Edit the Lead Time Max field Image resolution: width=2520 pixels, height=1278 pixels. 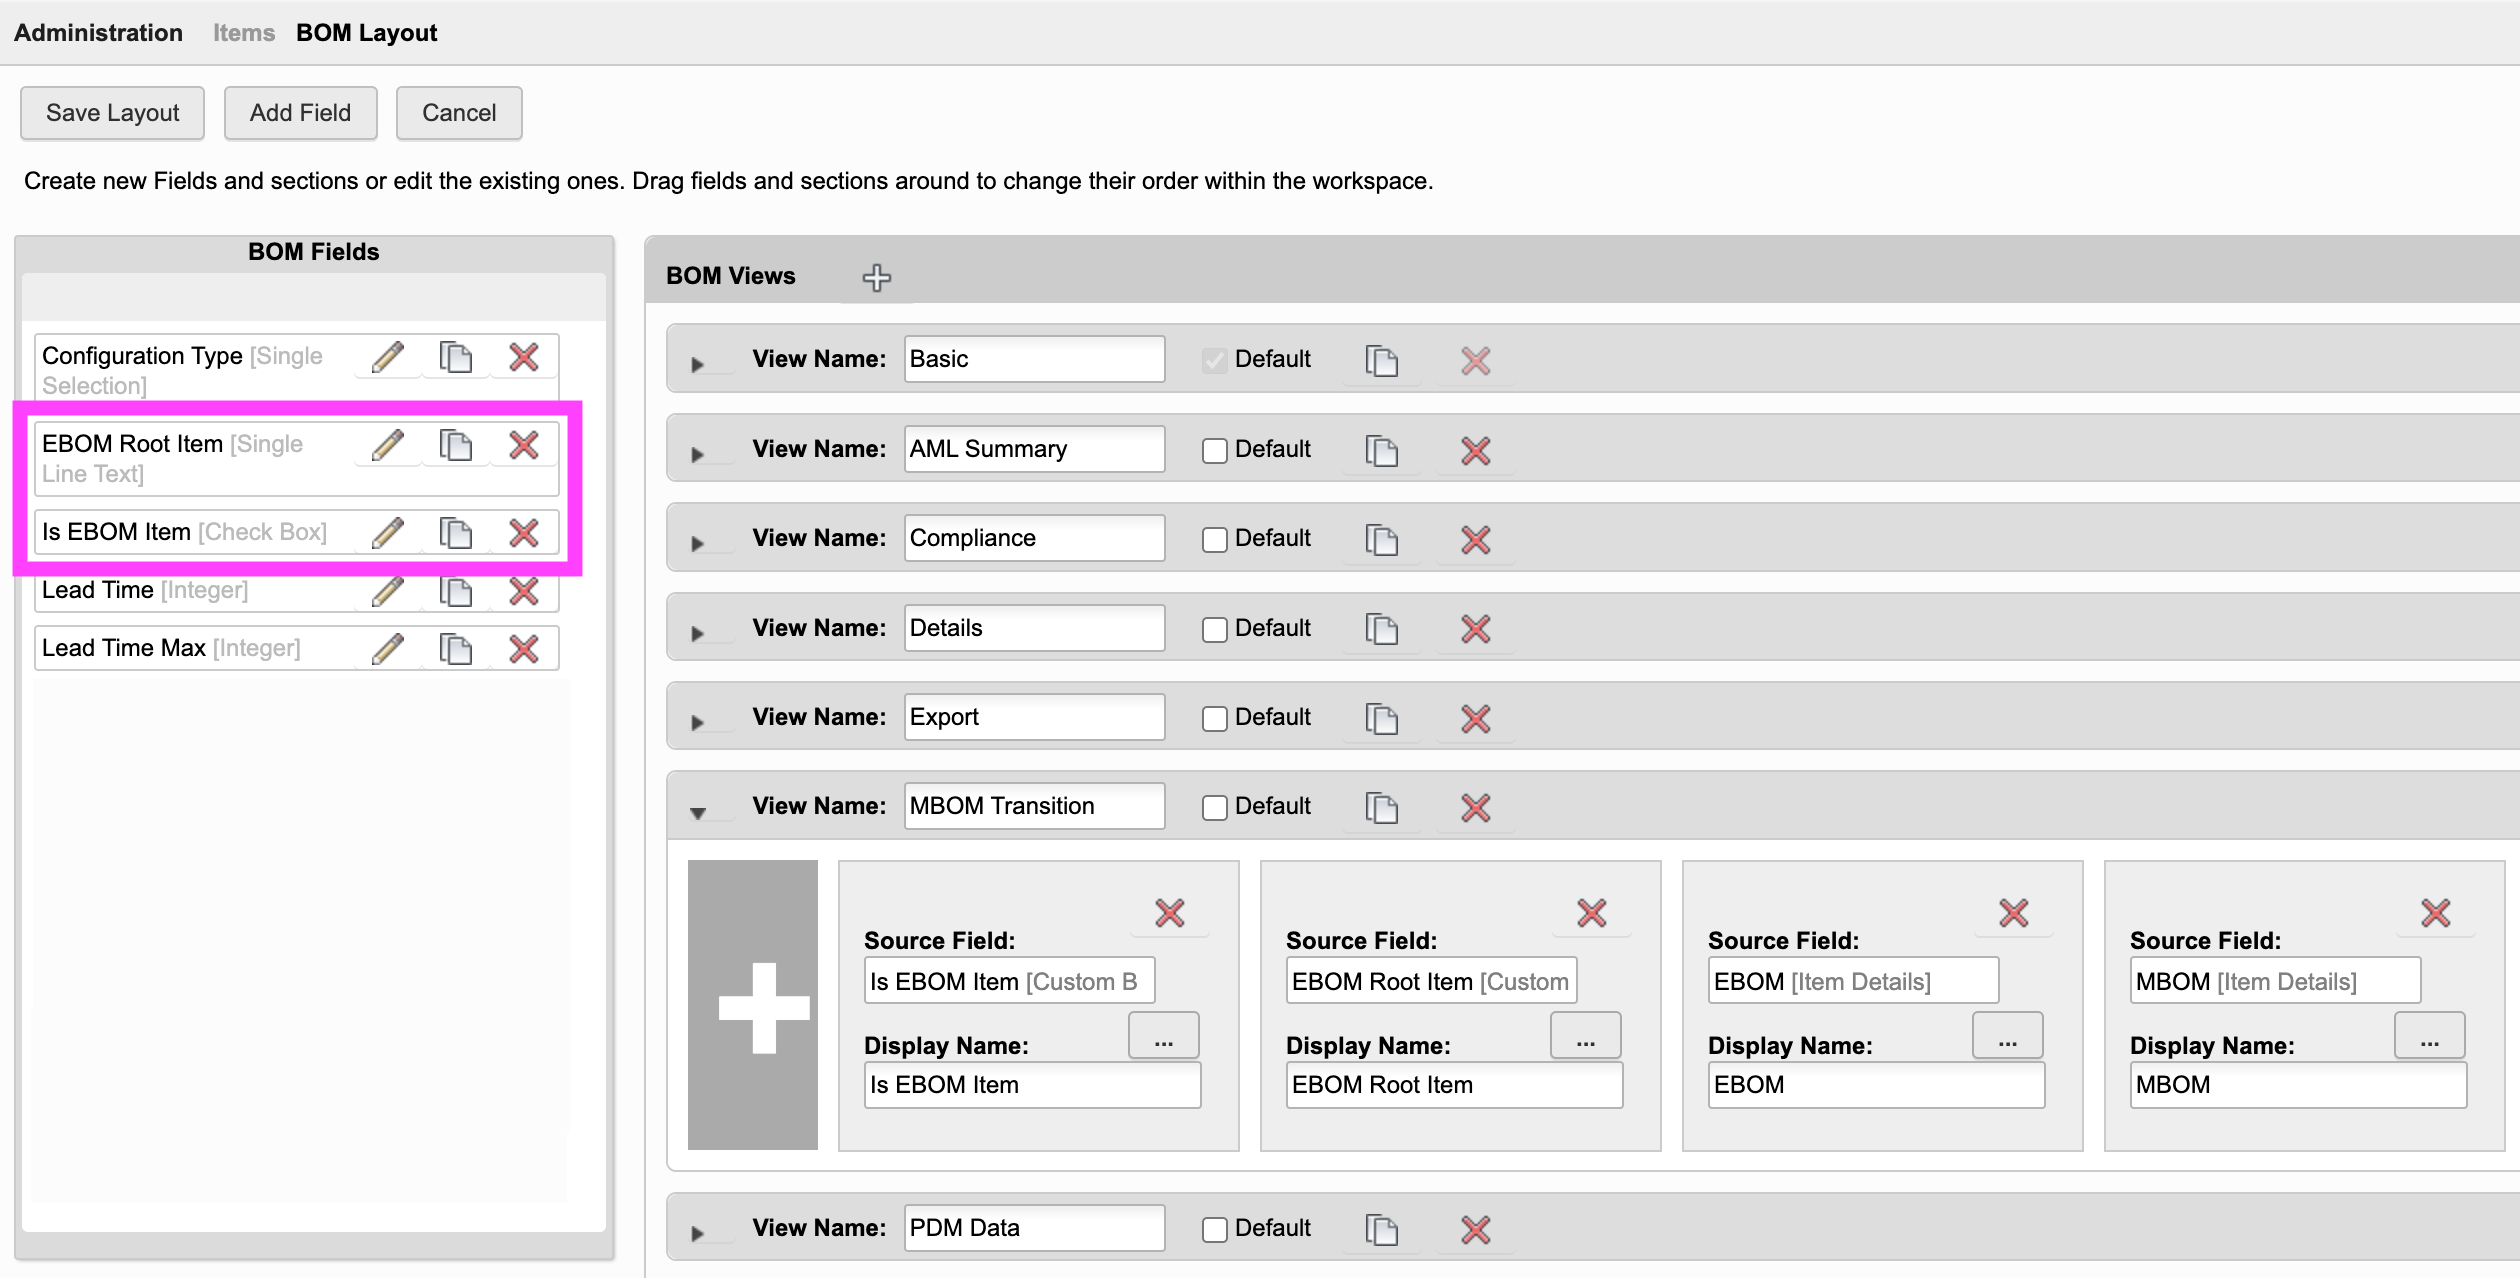(x=388, y=649)
